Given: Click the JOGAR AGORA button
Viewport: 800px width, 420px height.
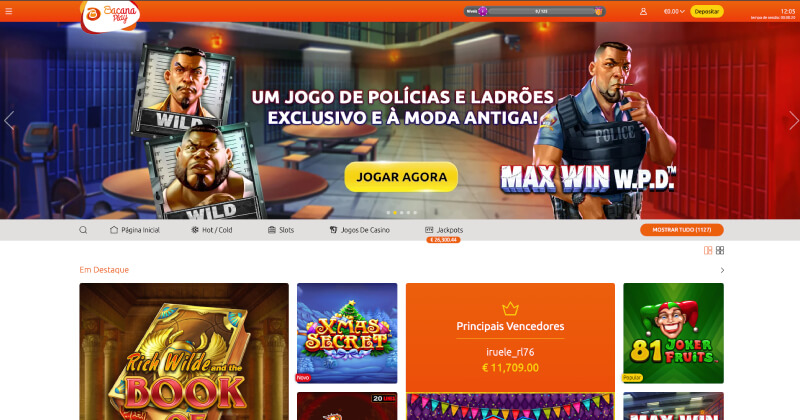Looking at the screenshot, I should click(402, 177).
